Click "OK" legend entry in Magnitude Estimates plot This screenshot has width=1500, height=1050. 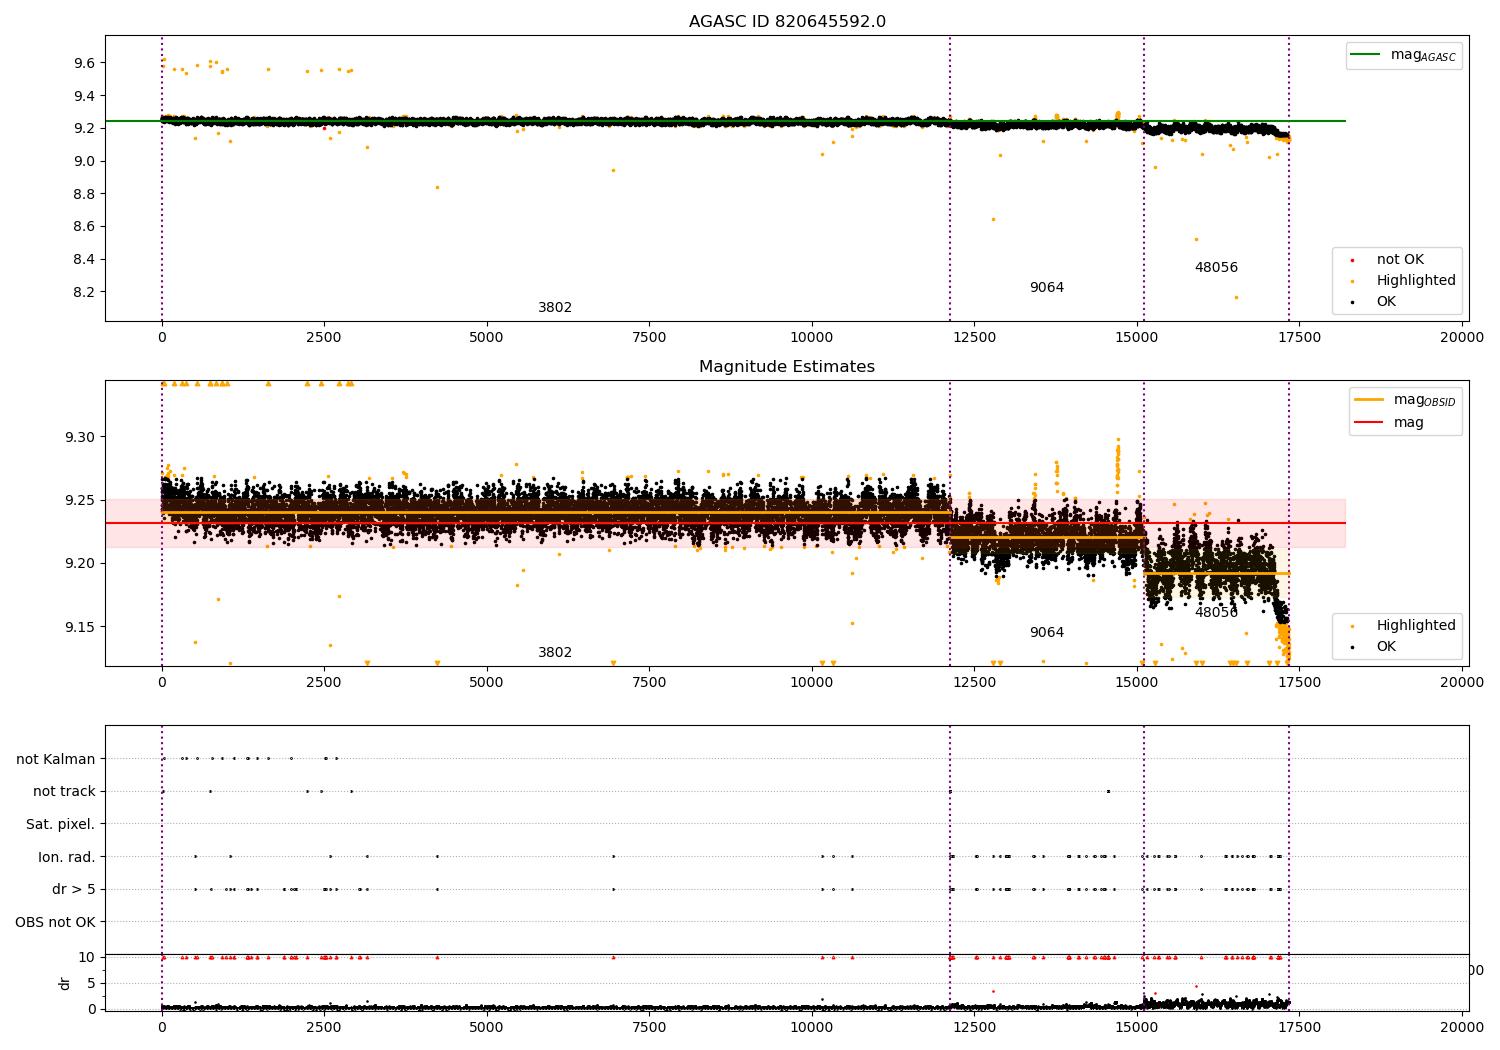pos(1386,647)
